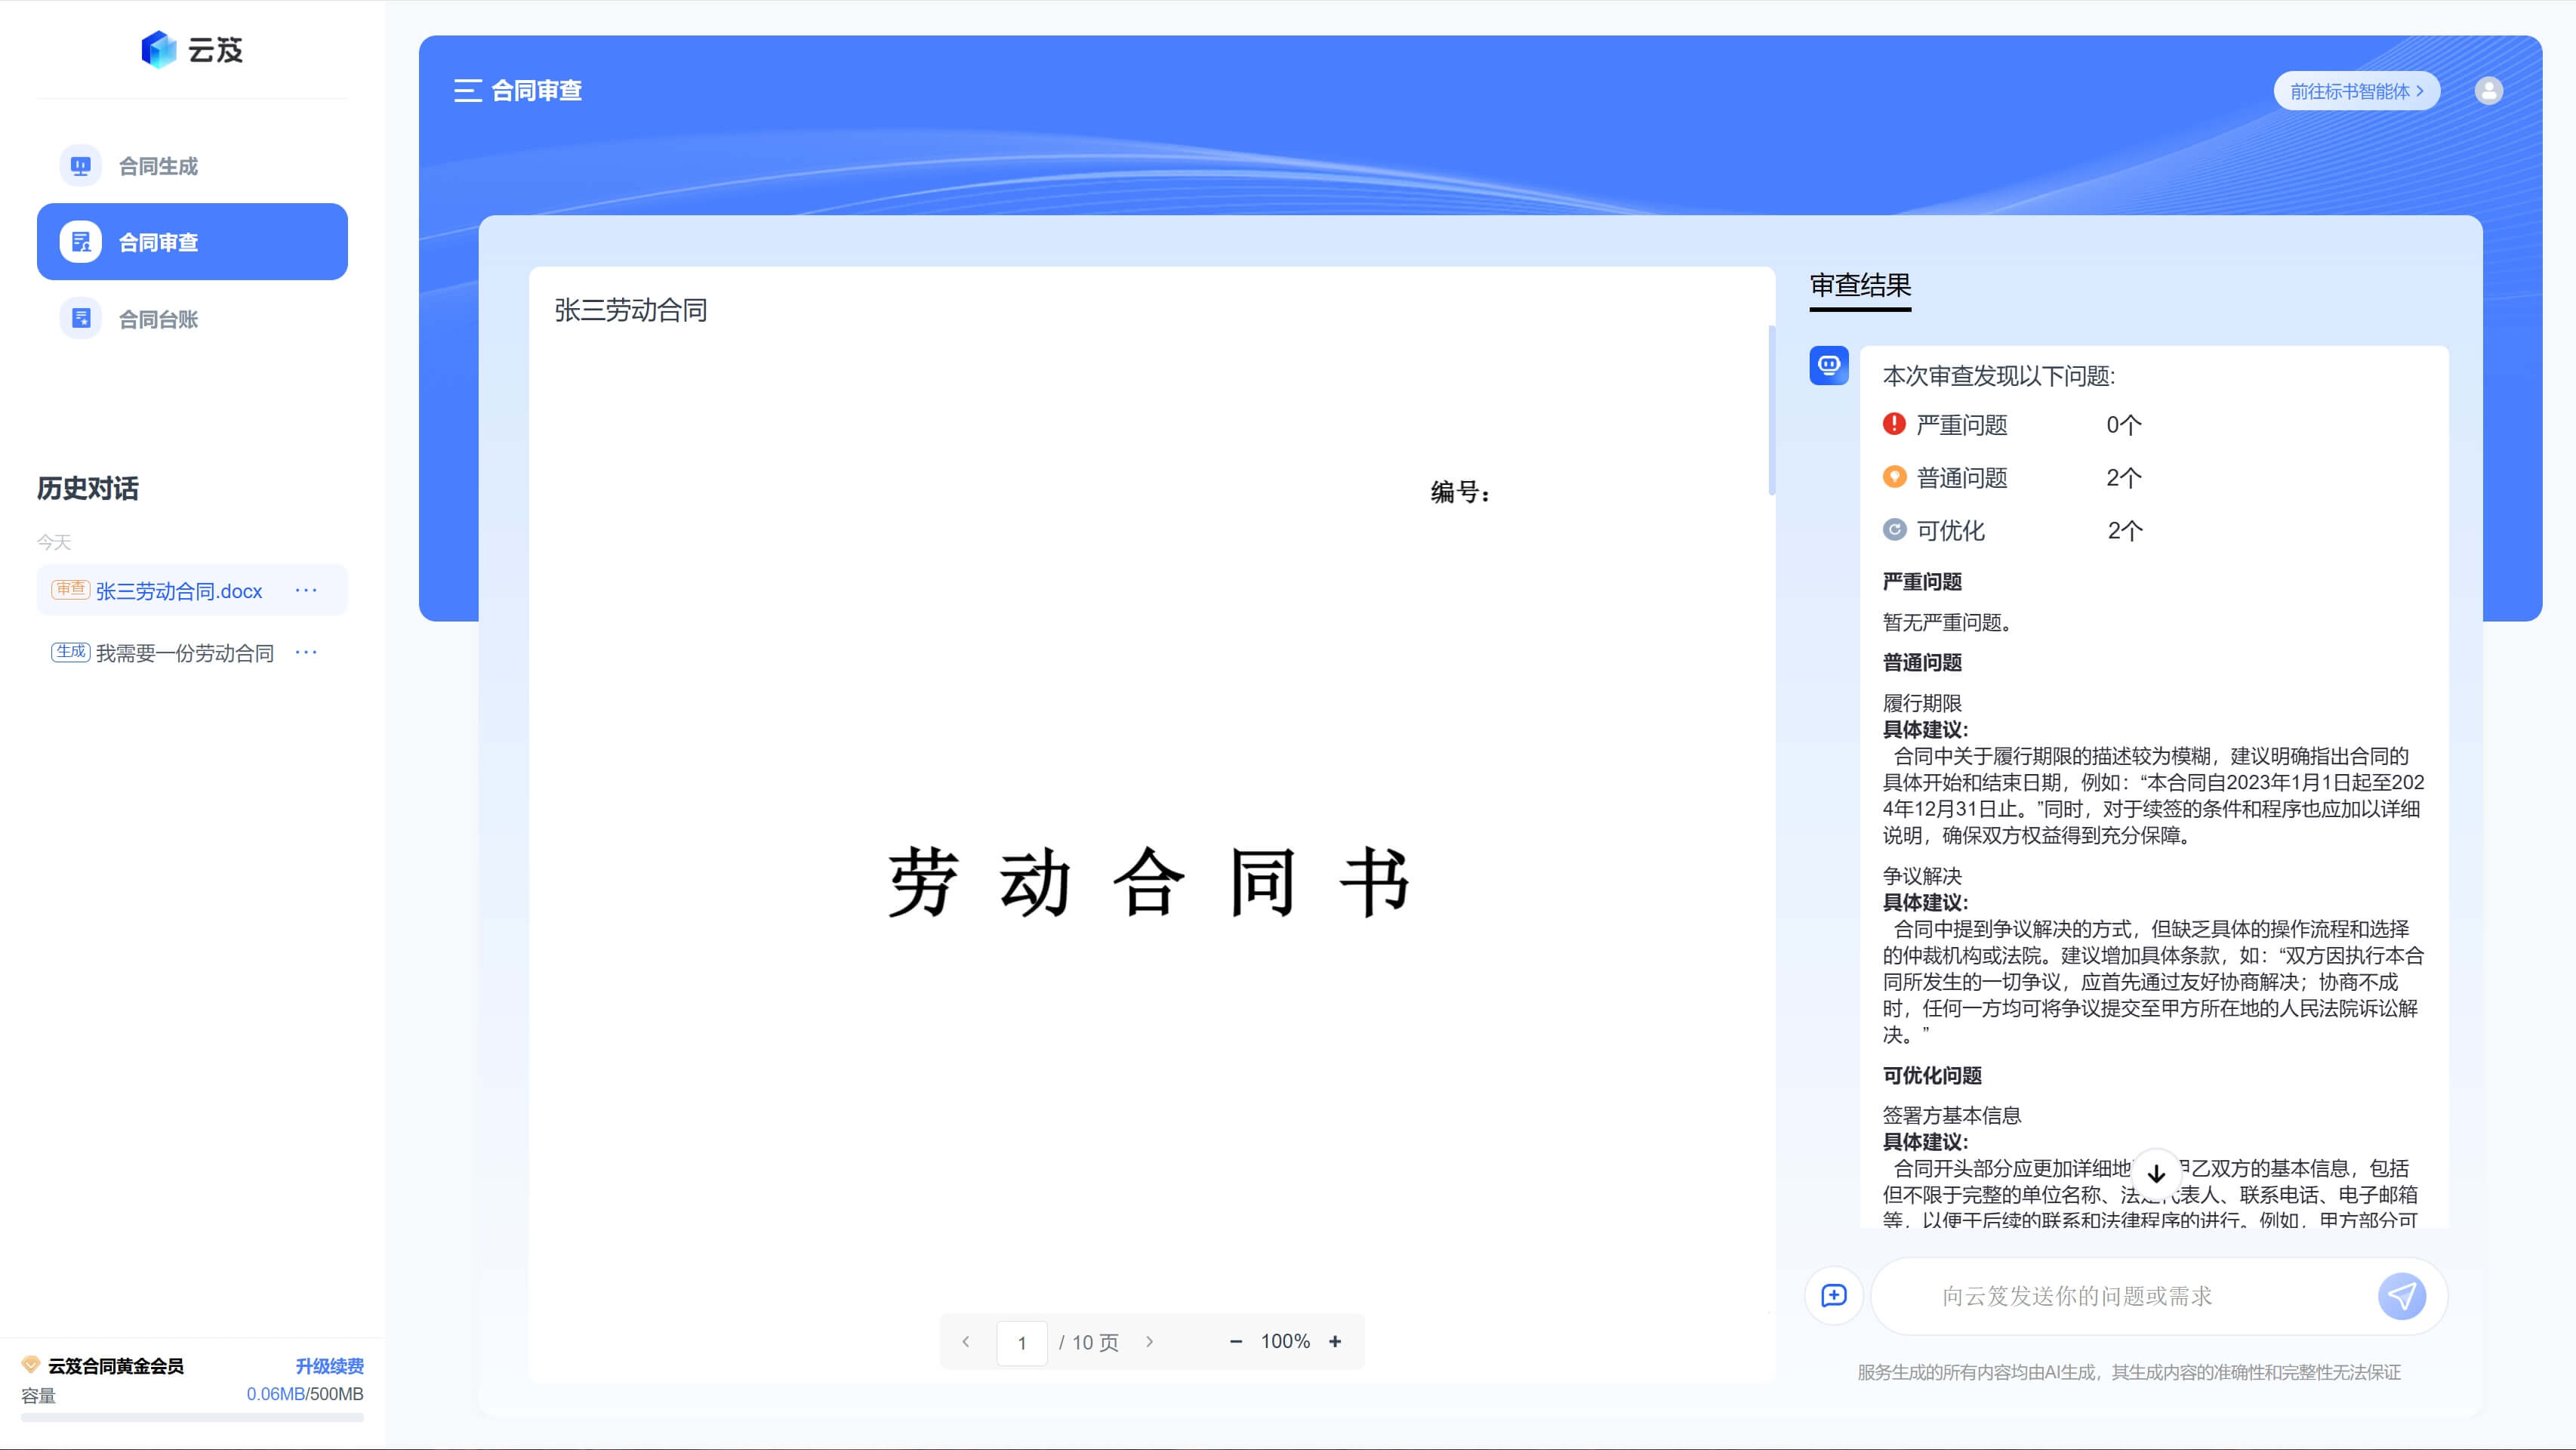Open the user avatar profile icon
Image resolution: width=2576 pixels, height=1450 pixels.
tap(2488, 91)
